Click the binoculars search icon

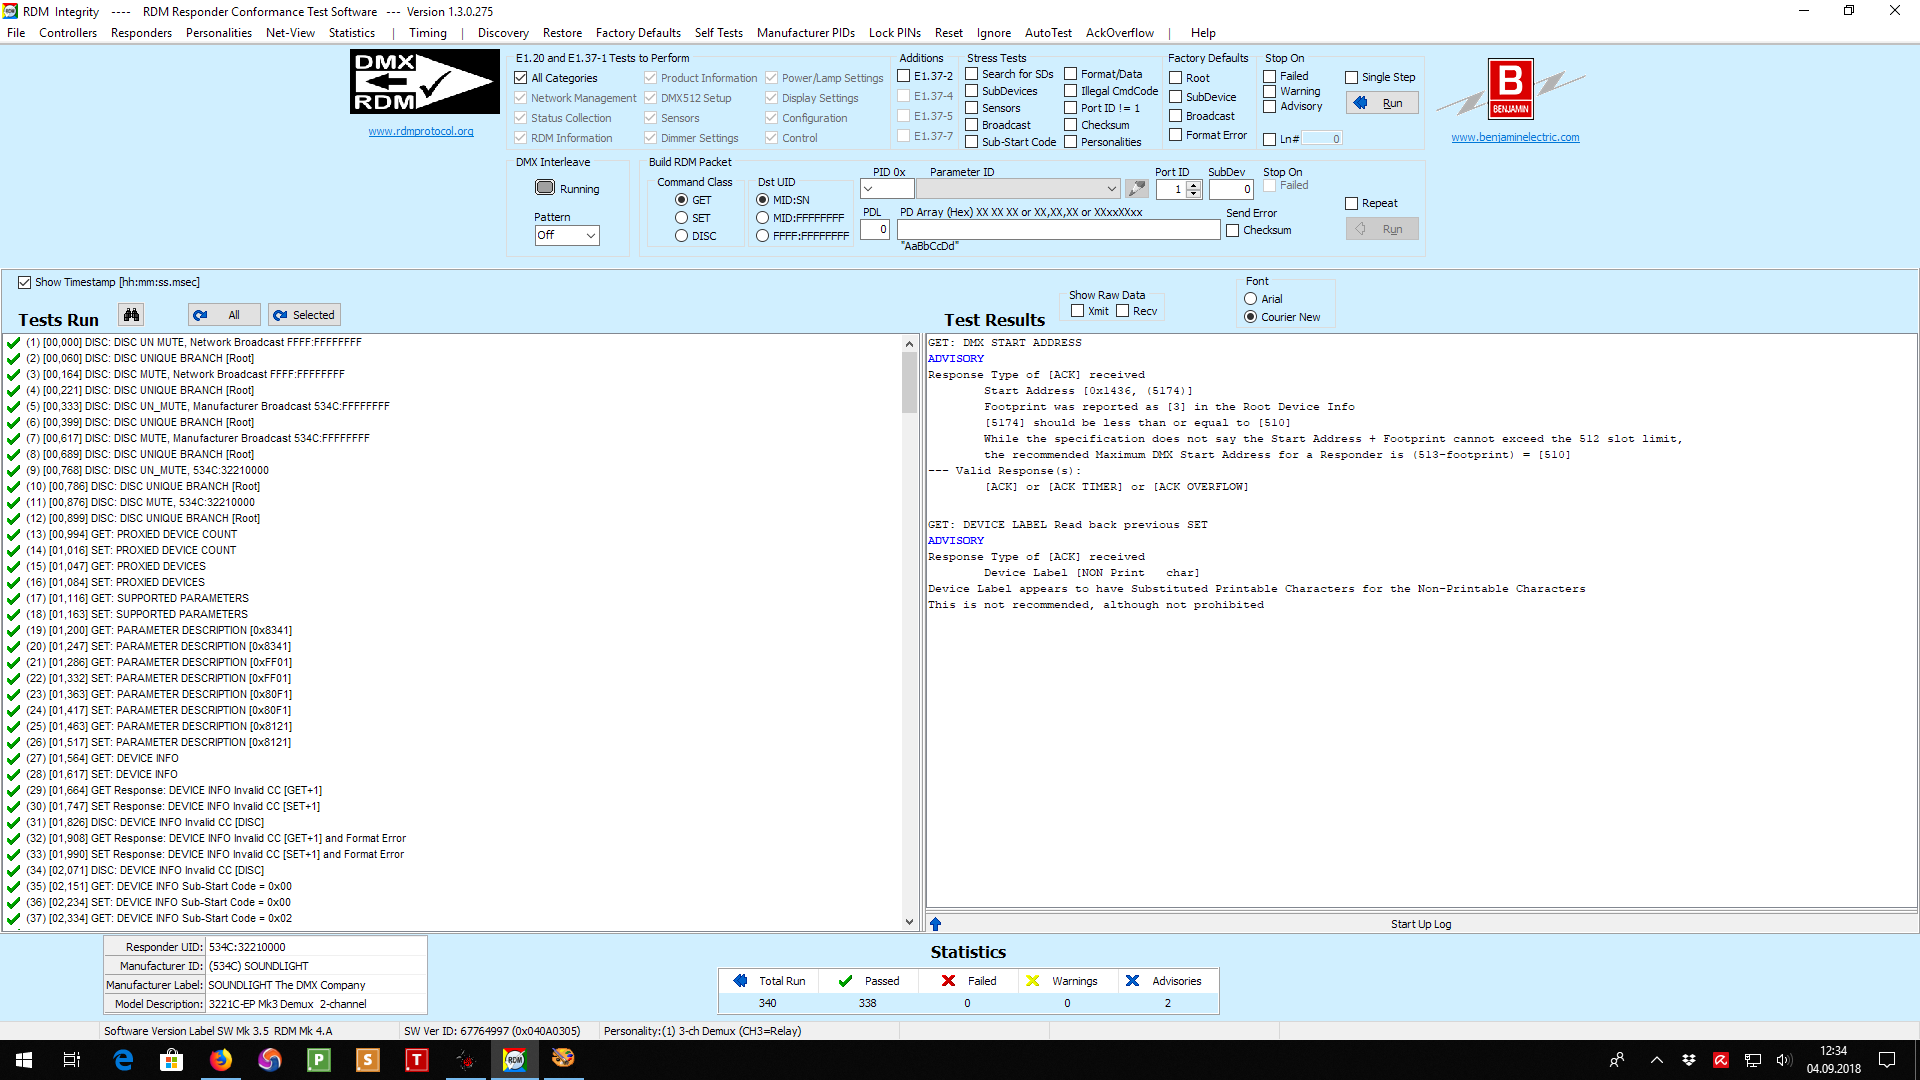coord(131,315)
